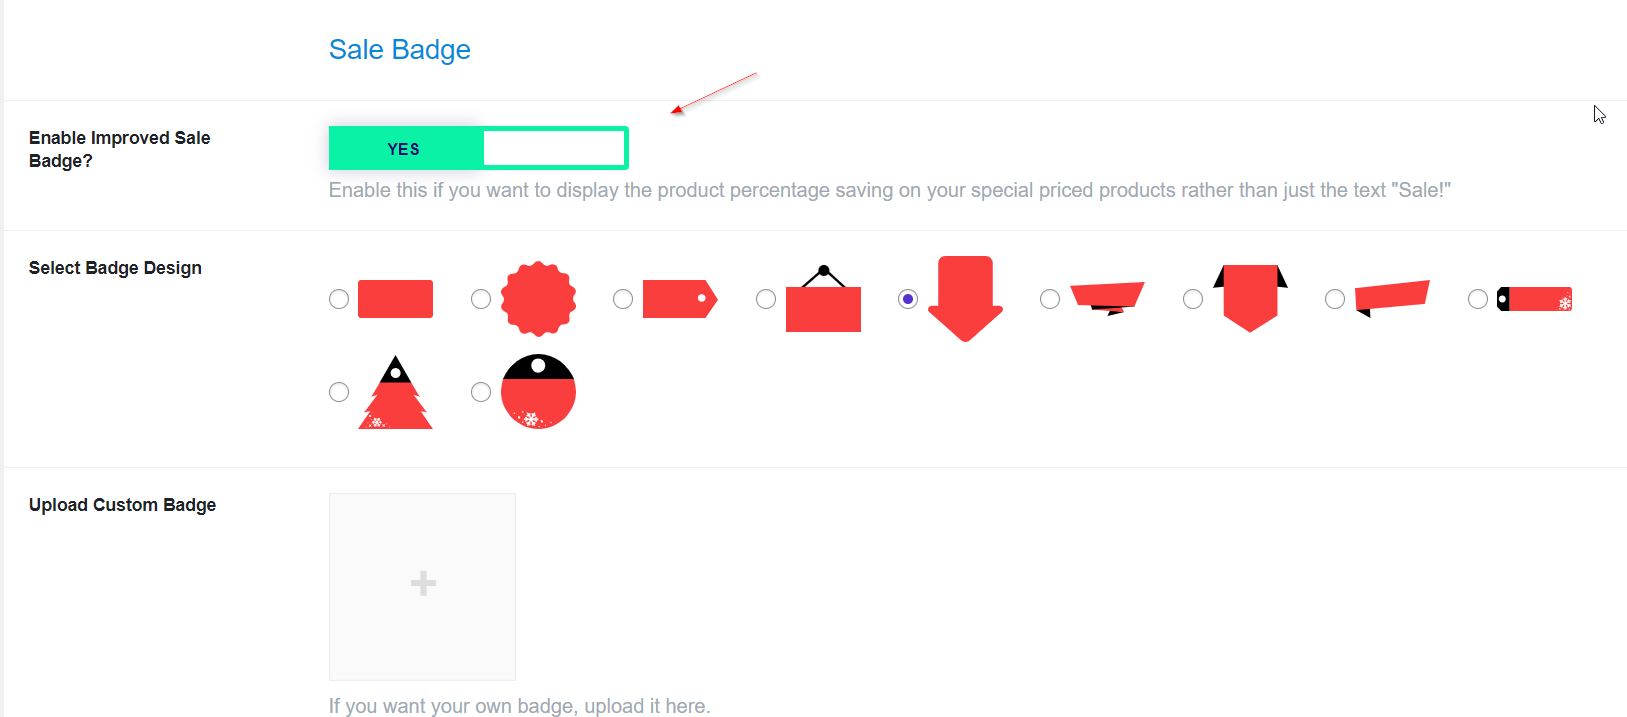
Task: Click the scalloped circle badge image
Action: click(538, 299)
